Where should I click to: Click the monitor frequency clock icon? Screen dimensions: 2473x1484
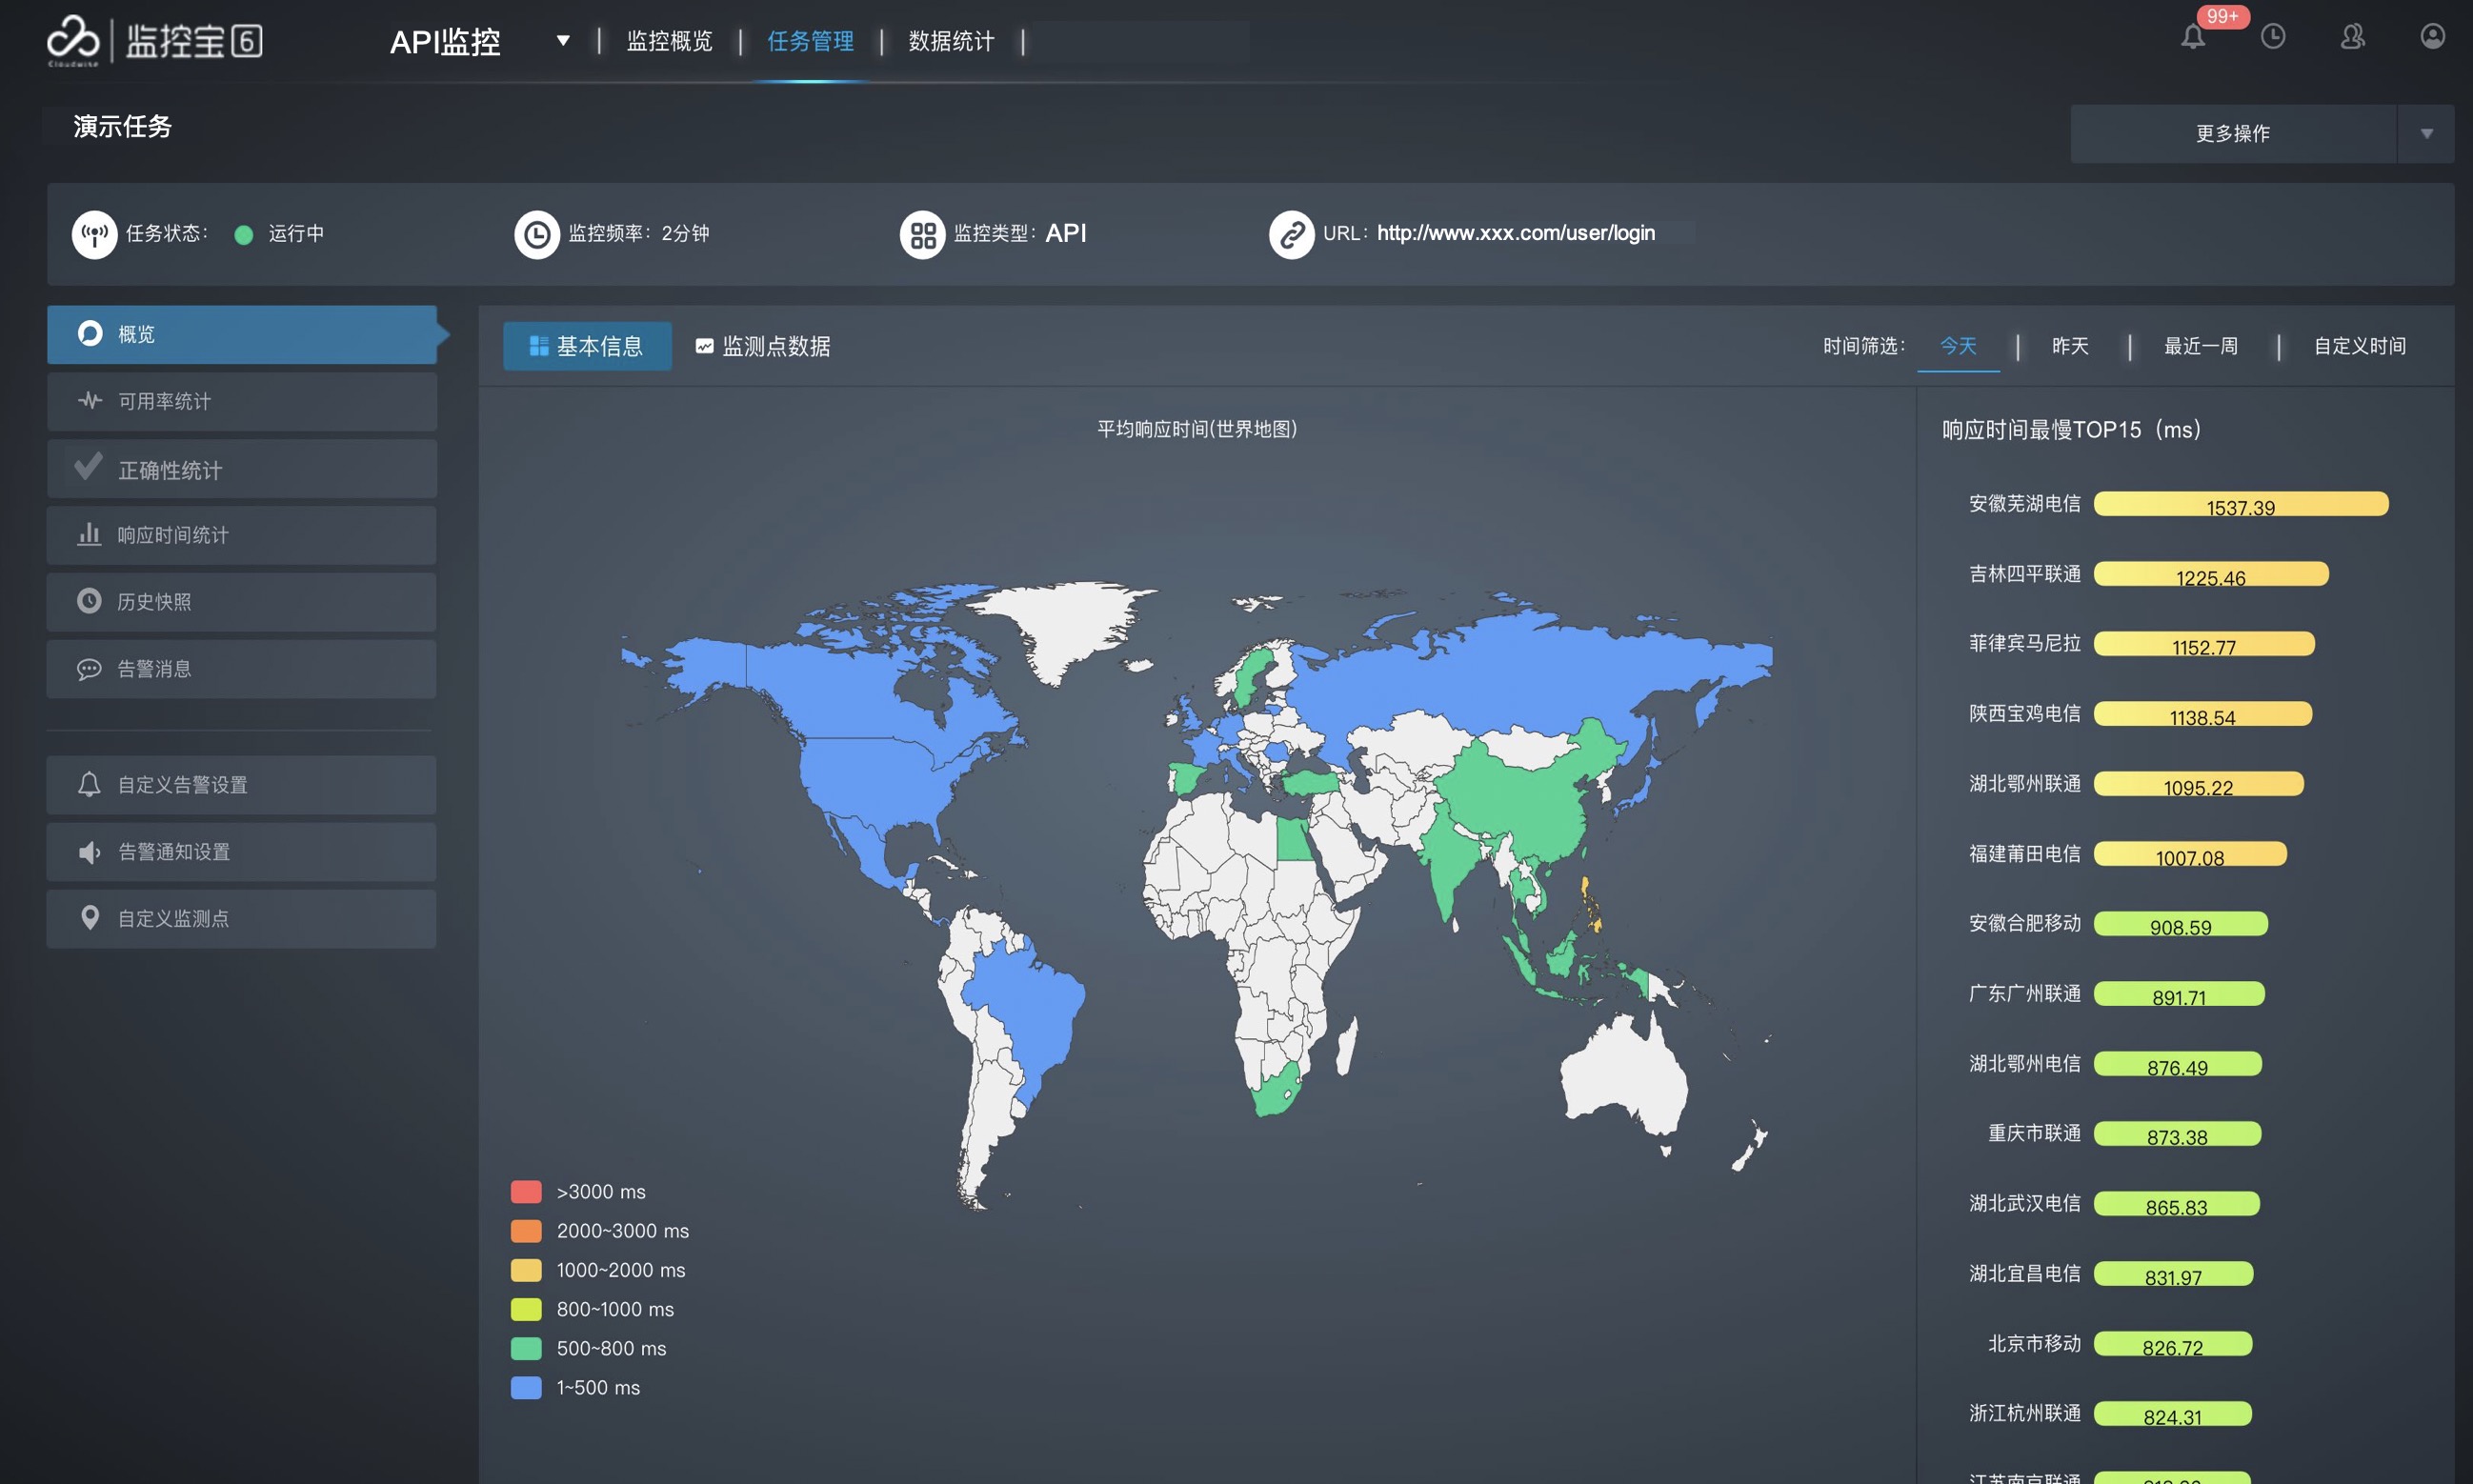(537, 234)
